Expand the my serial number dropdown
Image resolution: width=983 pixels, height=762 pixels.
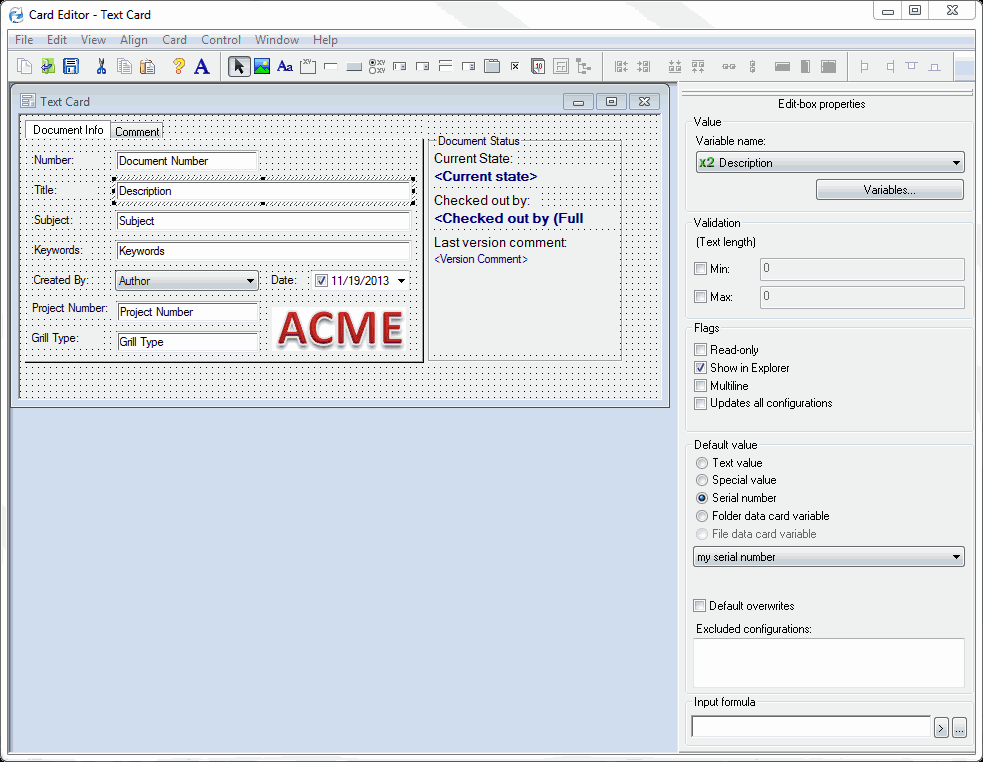(x=956, y=557)
